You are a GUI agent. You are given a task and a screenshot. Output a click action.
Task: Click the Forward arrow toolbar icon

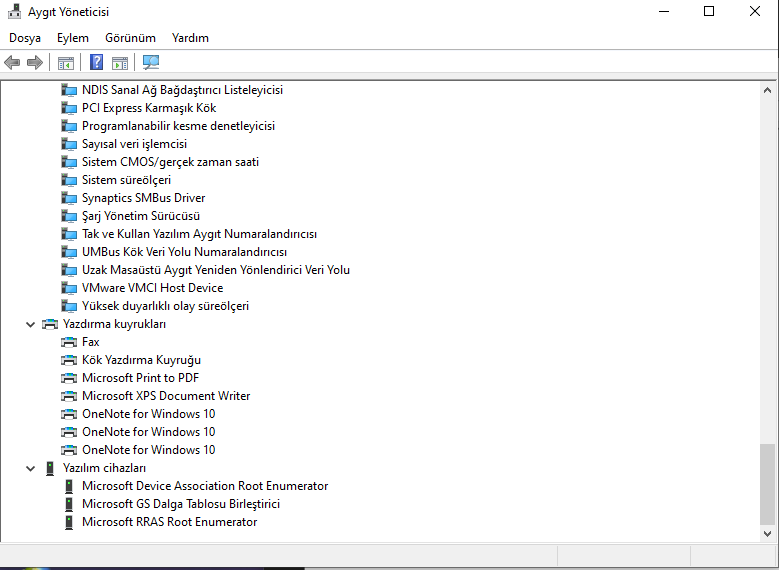coord(35,63)
